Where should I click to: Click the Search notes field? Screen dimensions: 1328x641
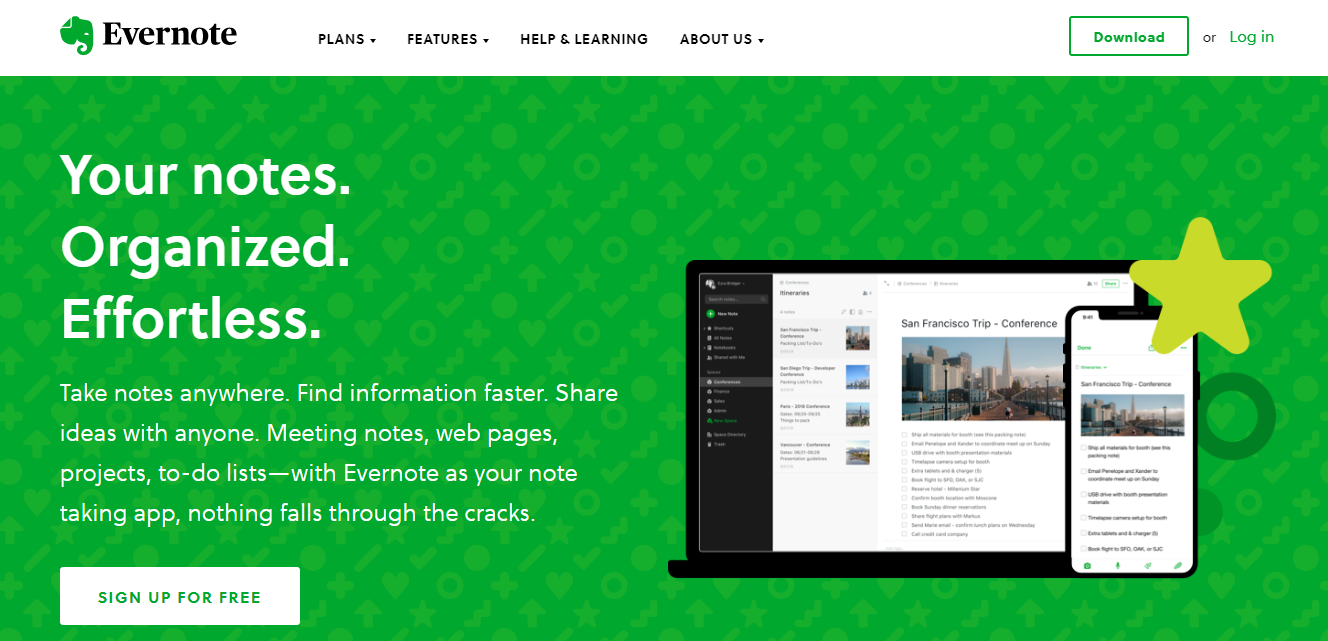click(x=735, y=299)
